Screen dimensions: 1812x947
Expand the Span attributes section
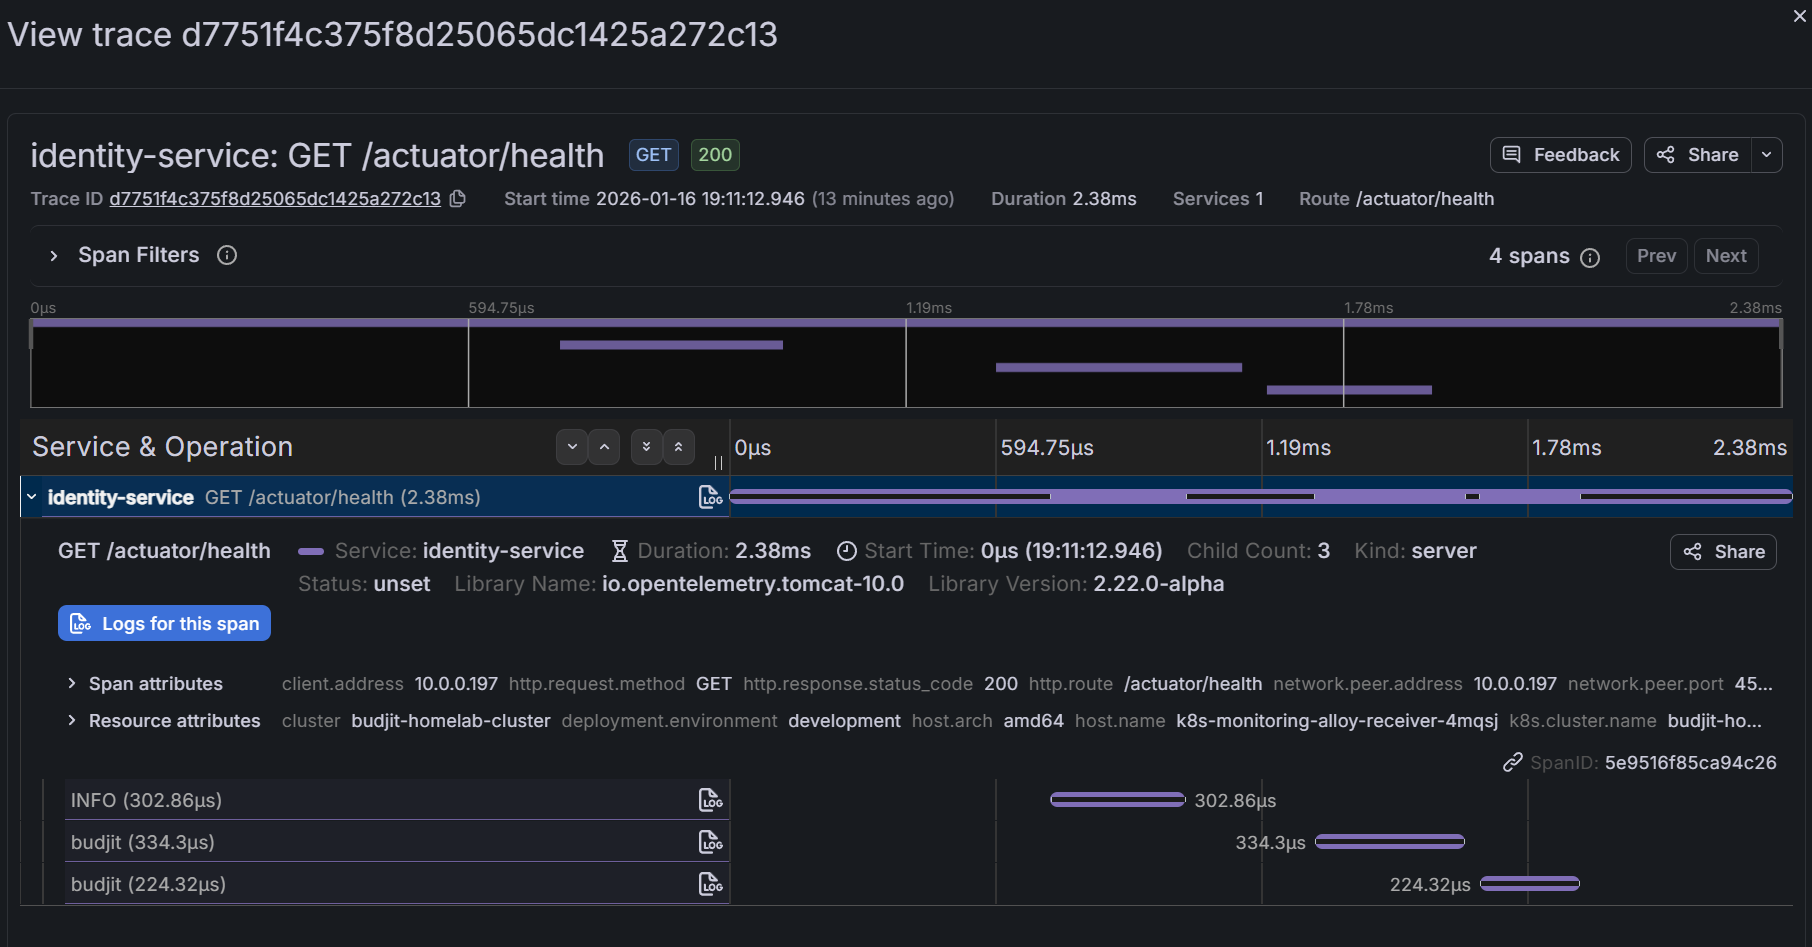(72, 683)
